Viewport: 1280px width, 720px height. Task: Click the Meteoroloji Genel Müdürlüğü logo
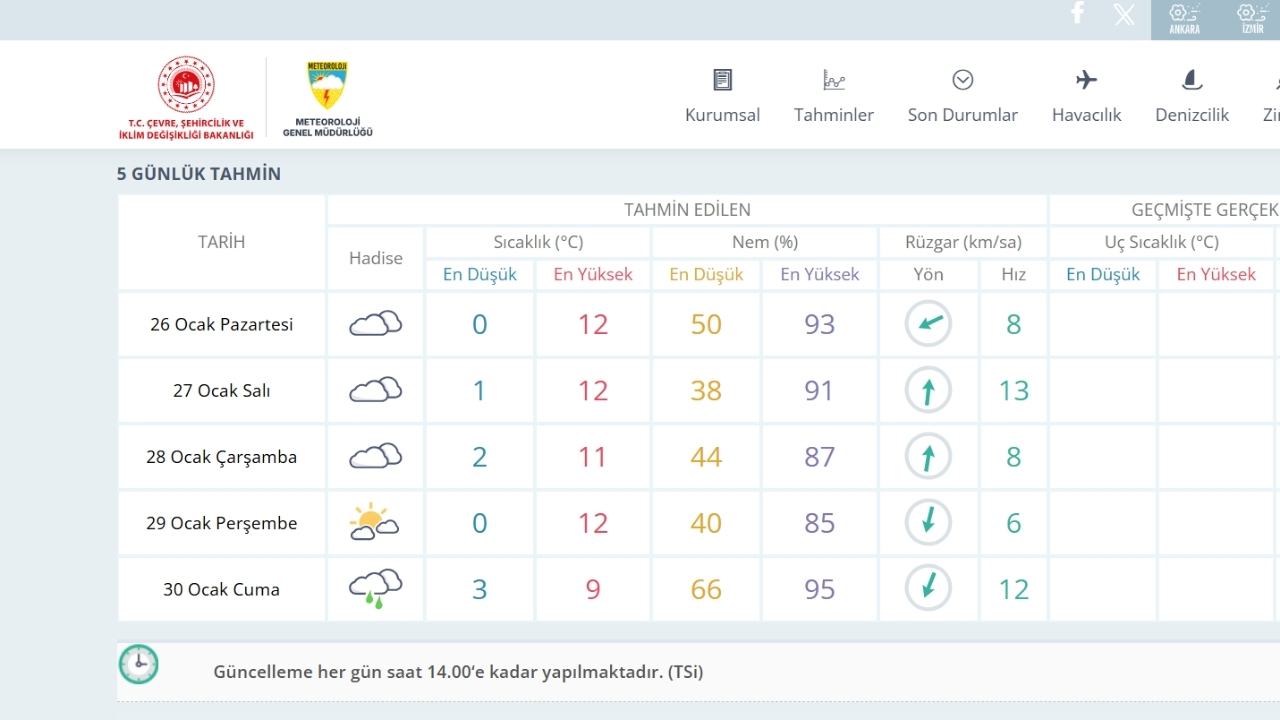coord(327,98)
